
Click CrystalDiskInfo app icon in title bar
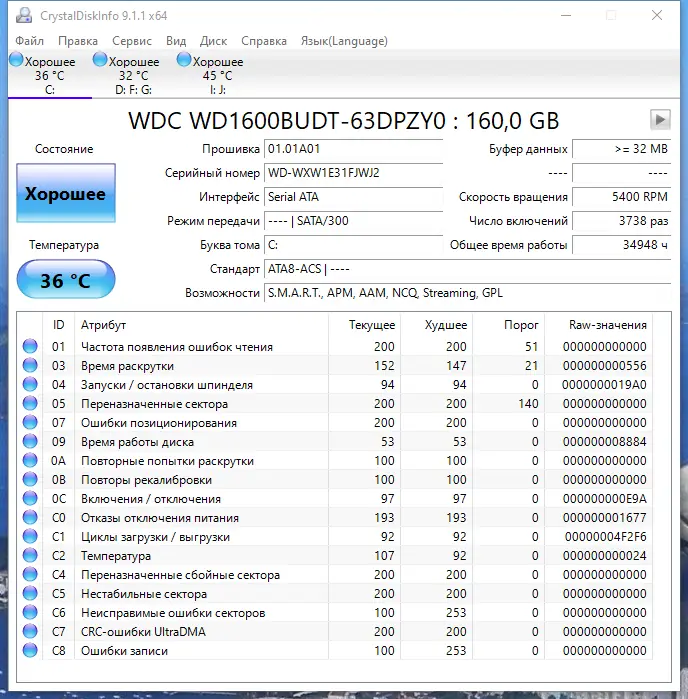coord(24,16)
